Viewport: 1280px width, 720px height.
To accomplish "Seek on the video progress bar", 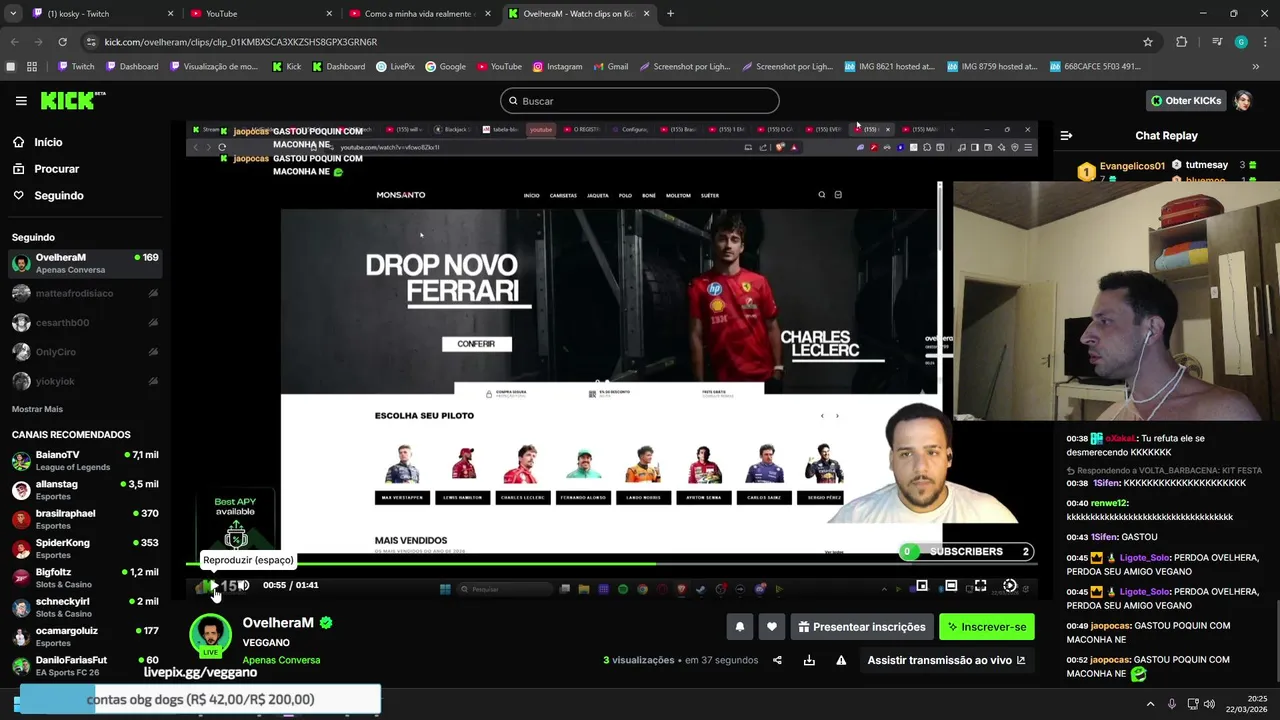I will (x=611, y=564).
